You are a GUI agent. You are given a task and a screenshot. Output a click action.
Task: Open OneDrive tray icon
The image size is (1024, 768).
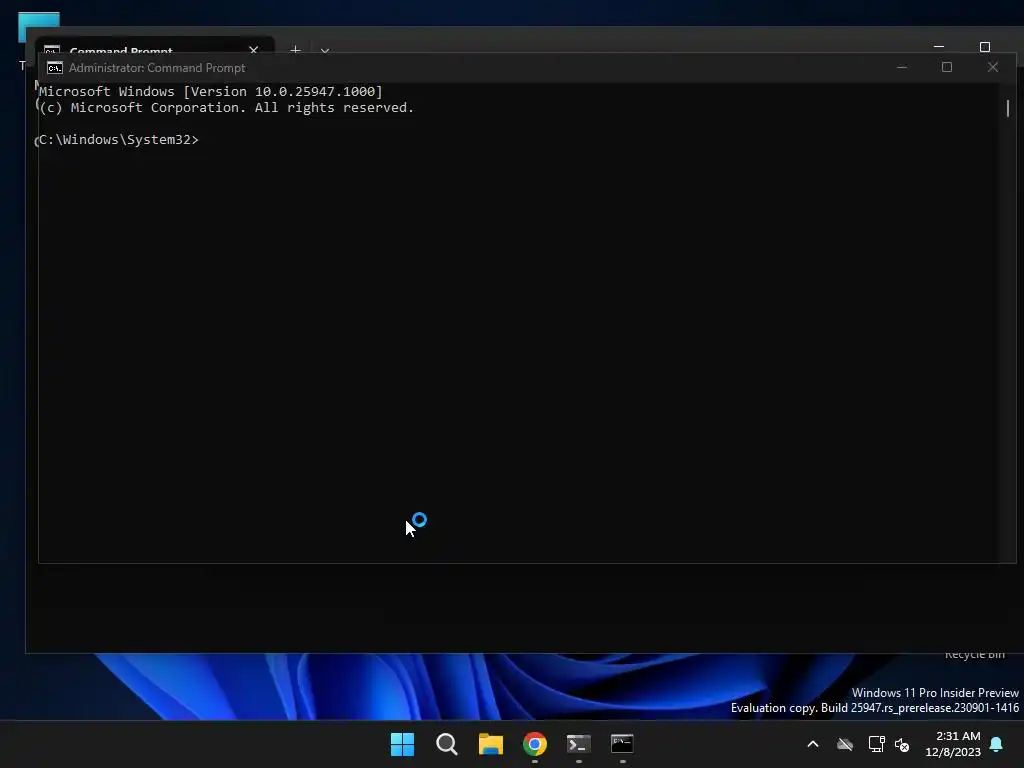tap(845, 744)
